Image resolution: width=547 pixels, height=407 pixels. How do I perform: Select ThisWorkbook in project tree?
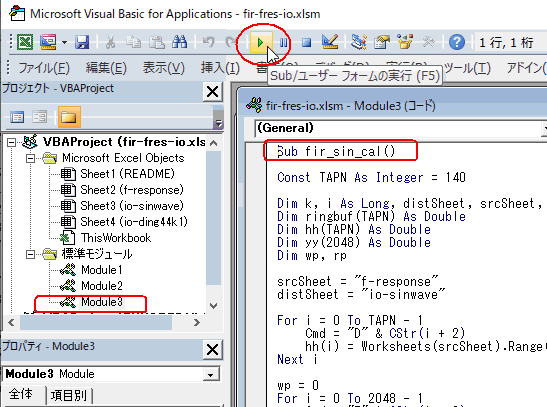pyautogui.click(x=116, y=238)
